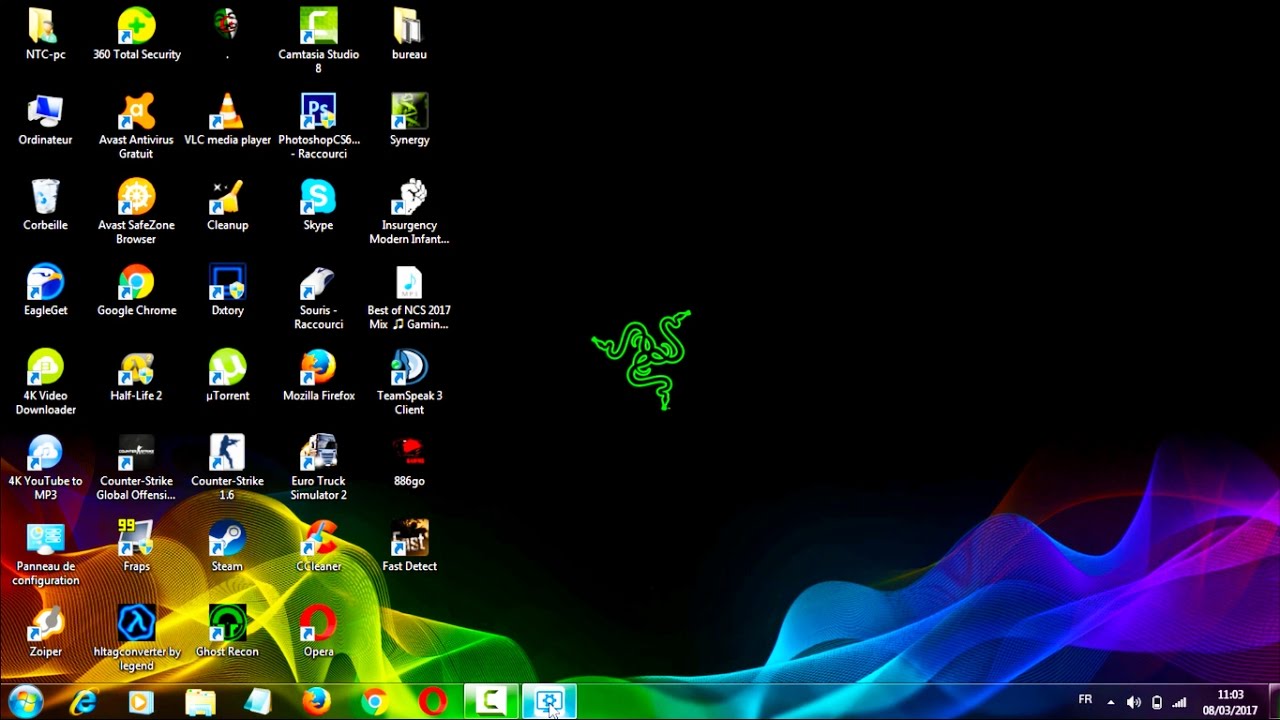
Task: Select the CCleaner desktop shortcut
Action: (x=318, y=546)
